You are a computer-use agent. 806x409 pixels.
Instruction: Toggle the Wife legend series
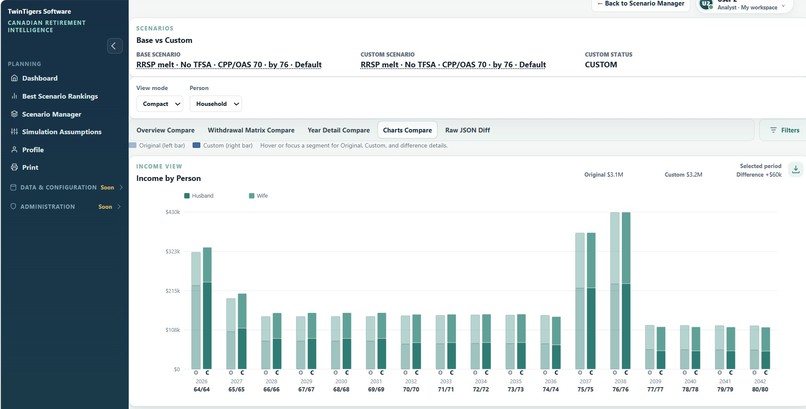click(x=258, y=196)
